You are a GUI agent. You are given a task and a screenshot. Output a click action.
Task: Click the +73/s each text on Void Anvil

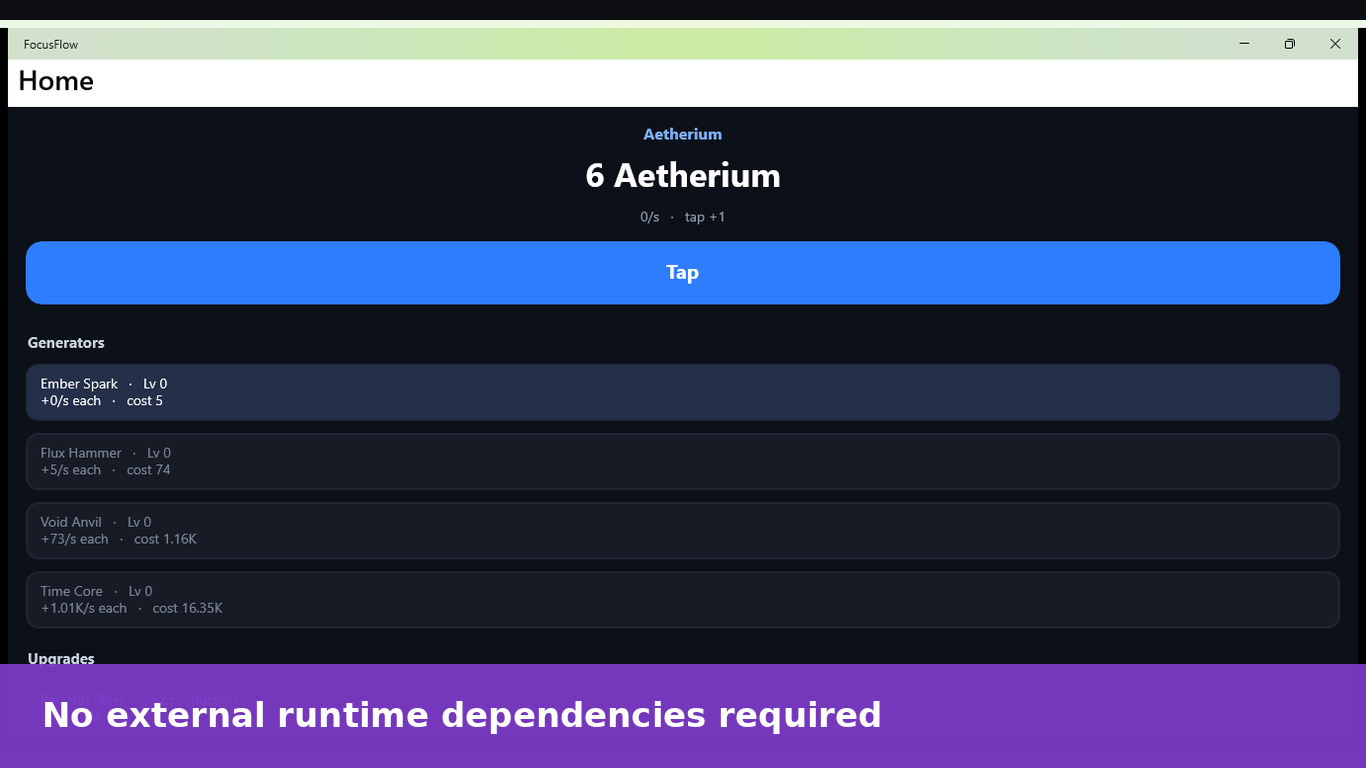pos(75,539)
